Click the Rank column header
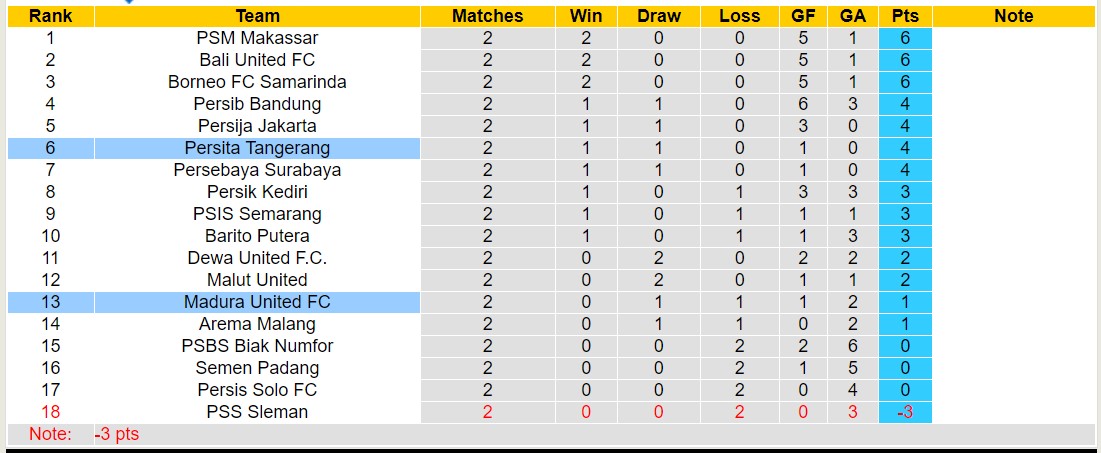The image size is (1101, 453). pyautogui.click(x=50, y=16)
